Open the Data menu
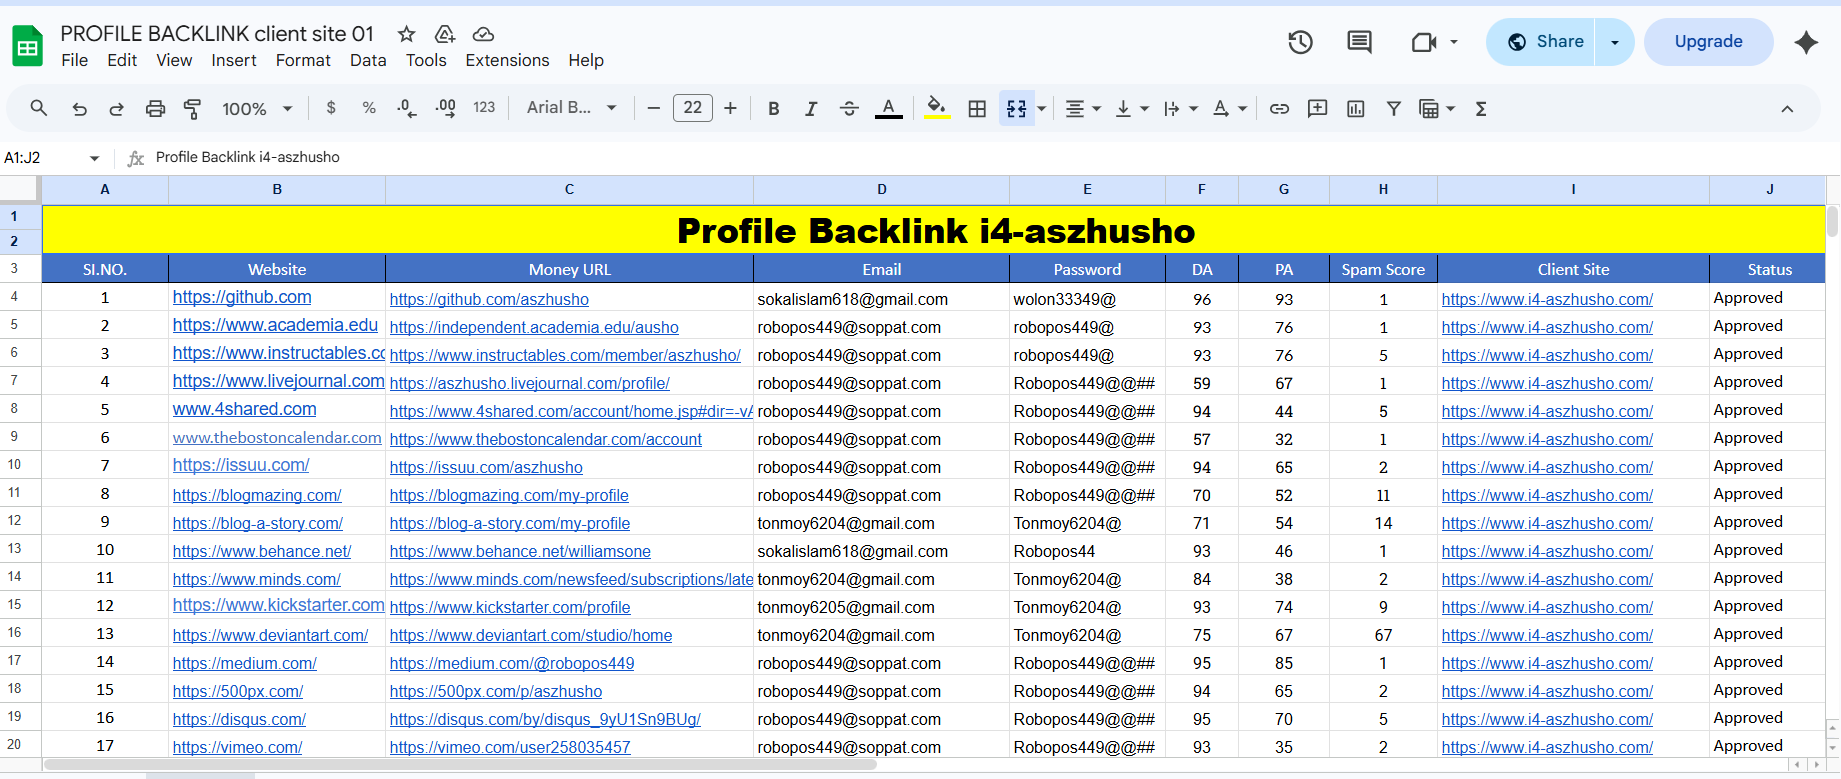The width and height of the screenshot is (1841, 779). point(368,60)
